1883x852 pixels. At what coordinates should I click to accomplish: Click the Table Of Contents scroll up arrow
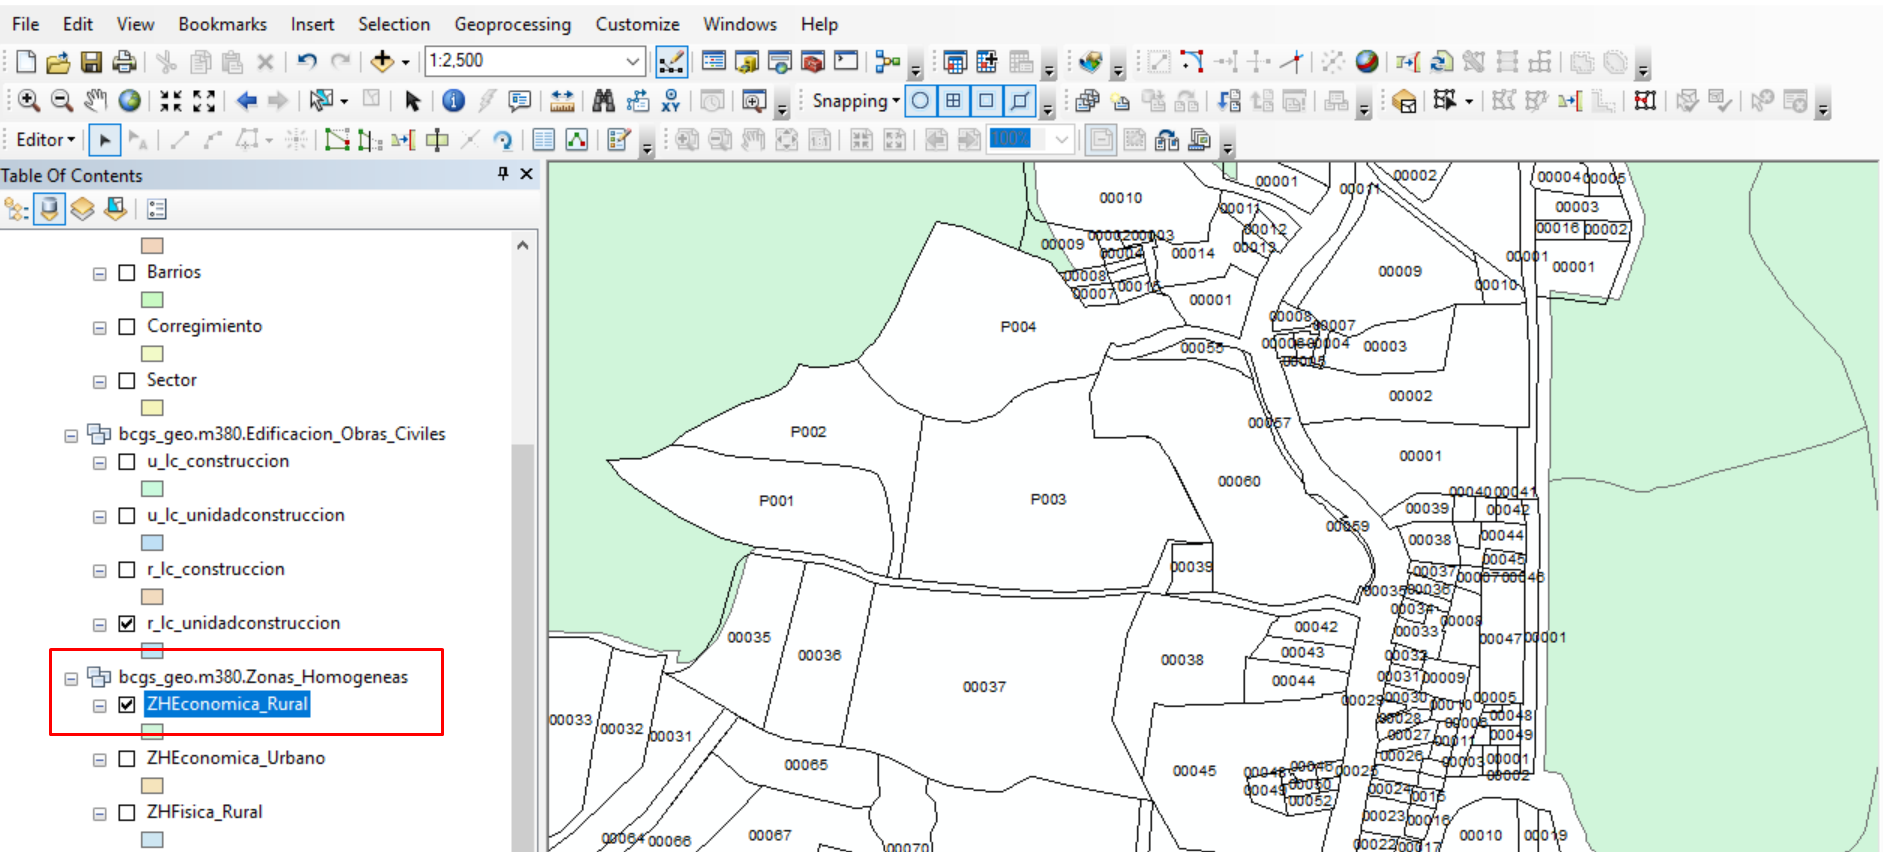point(522,245)
